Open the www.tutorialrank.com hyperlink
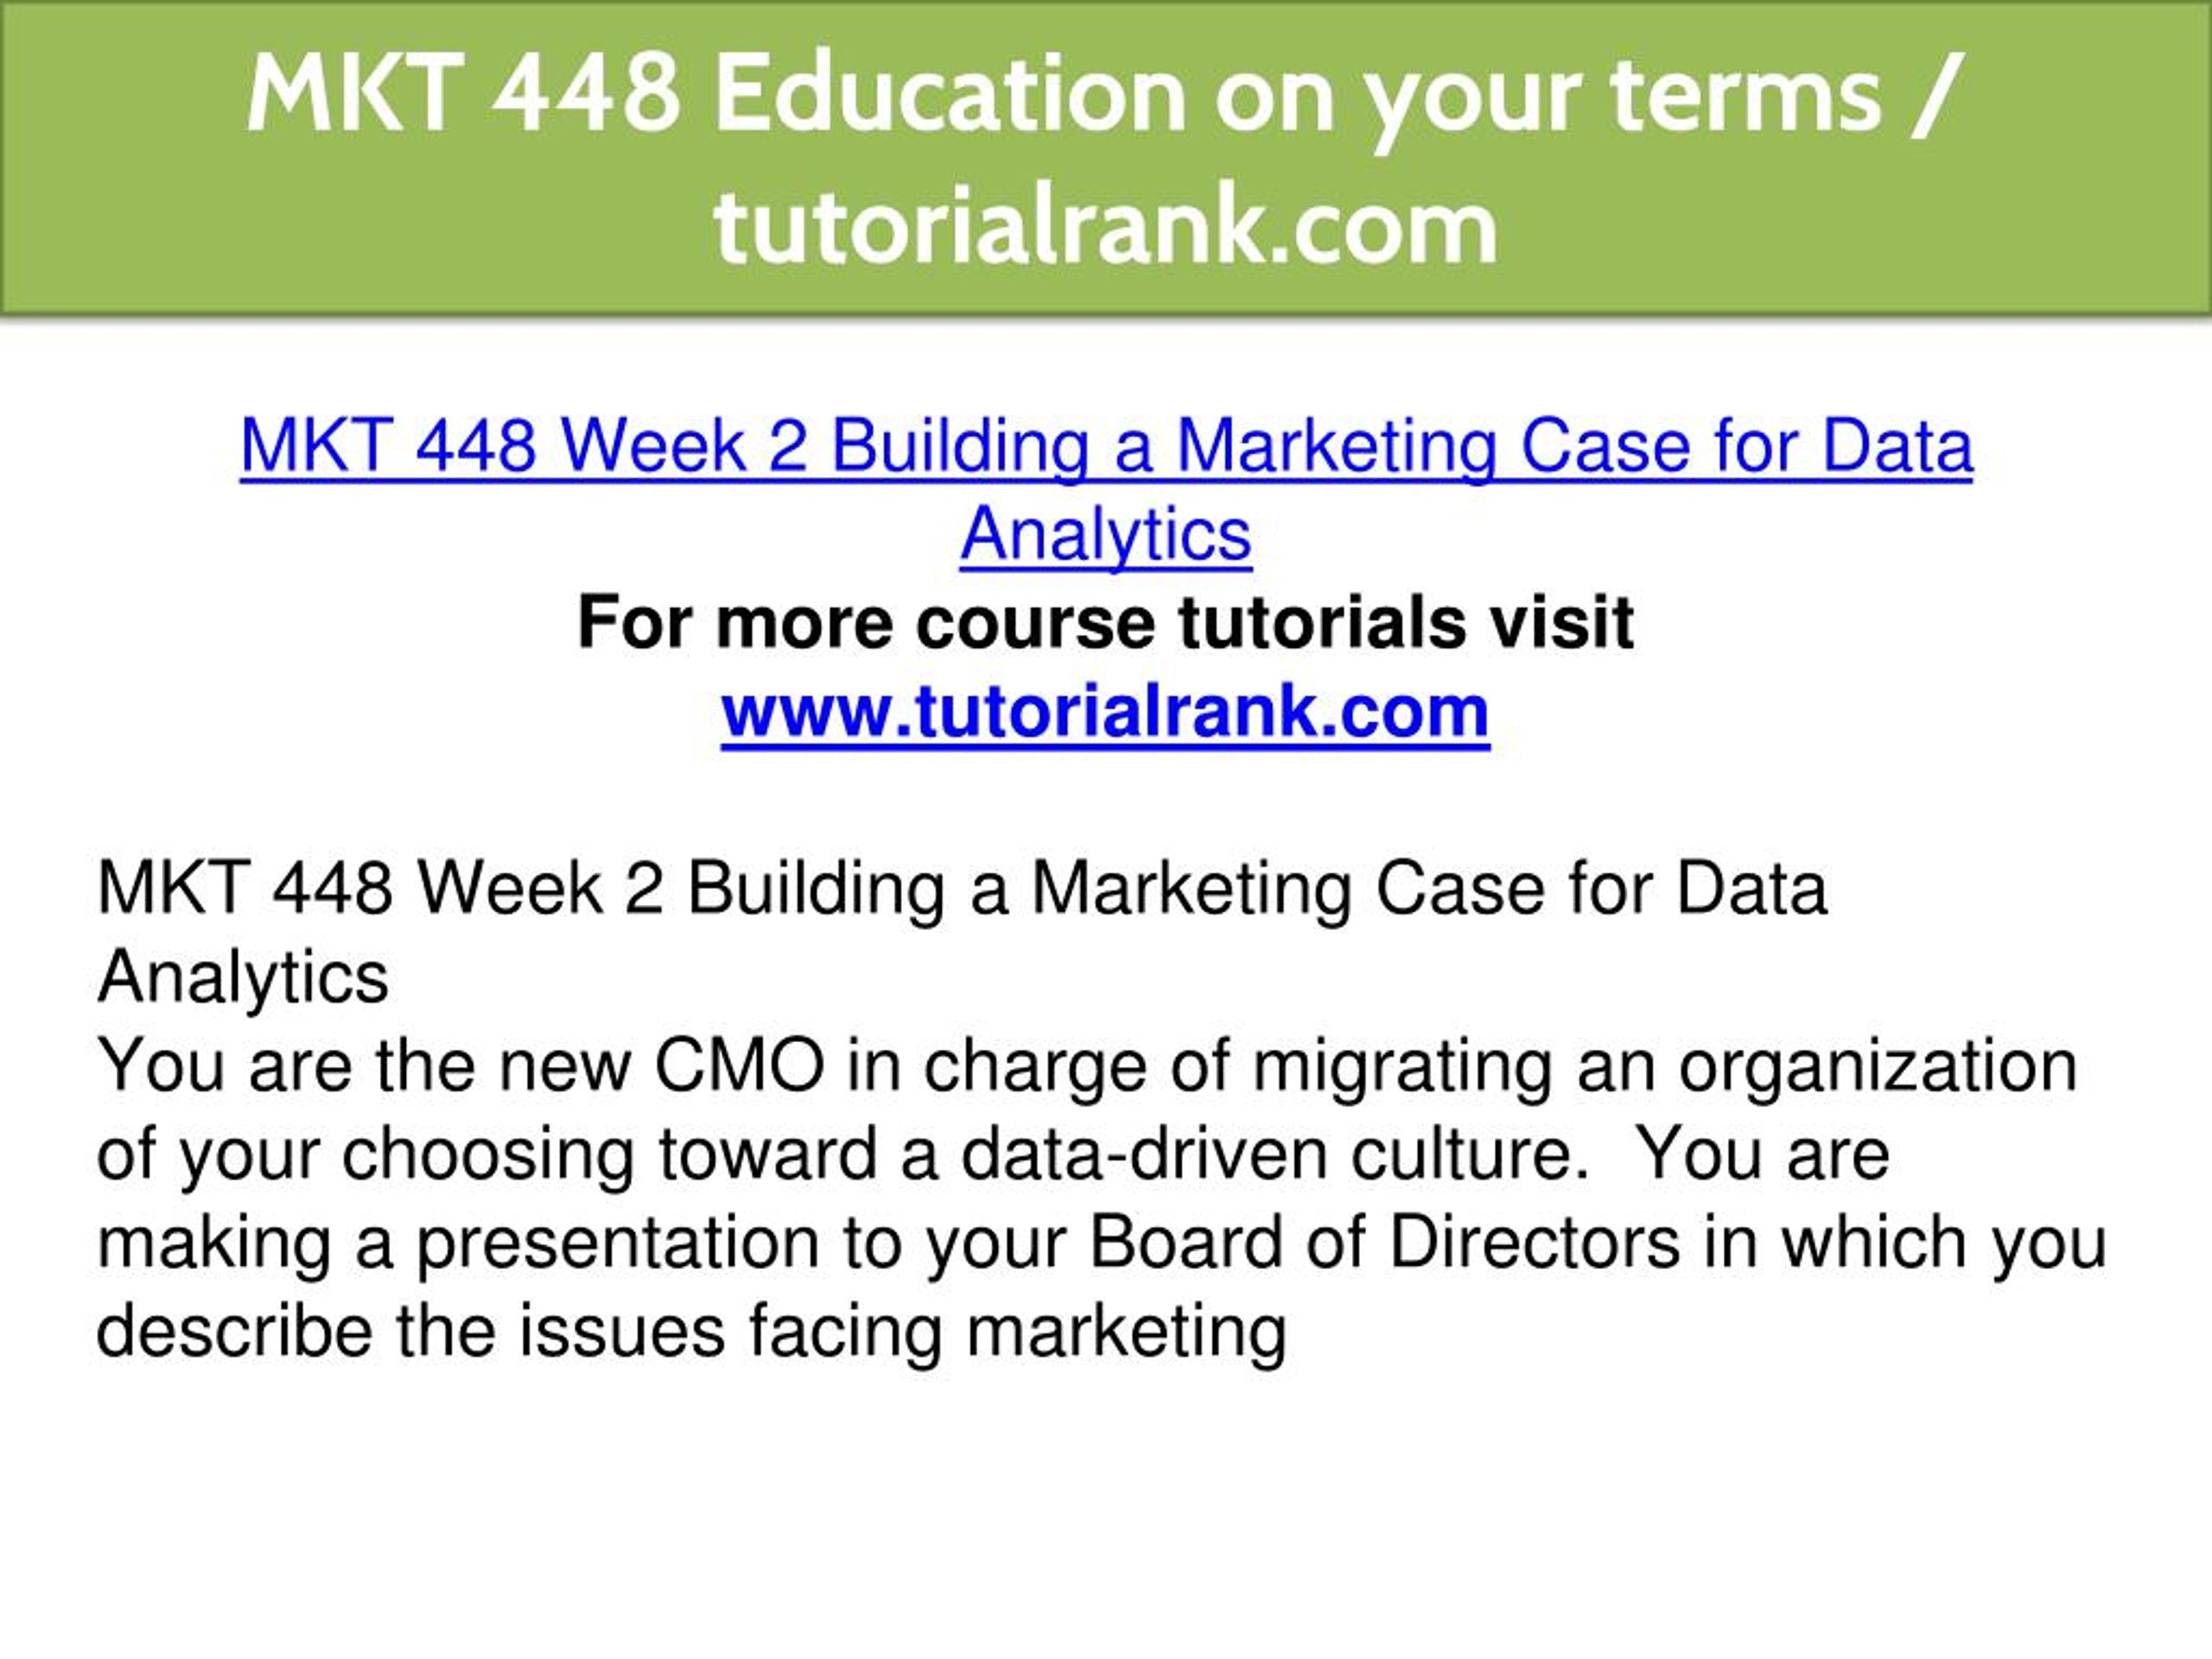 pyautogui.click(x=1105, y=712)
